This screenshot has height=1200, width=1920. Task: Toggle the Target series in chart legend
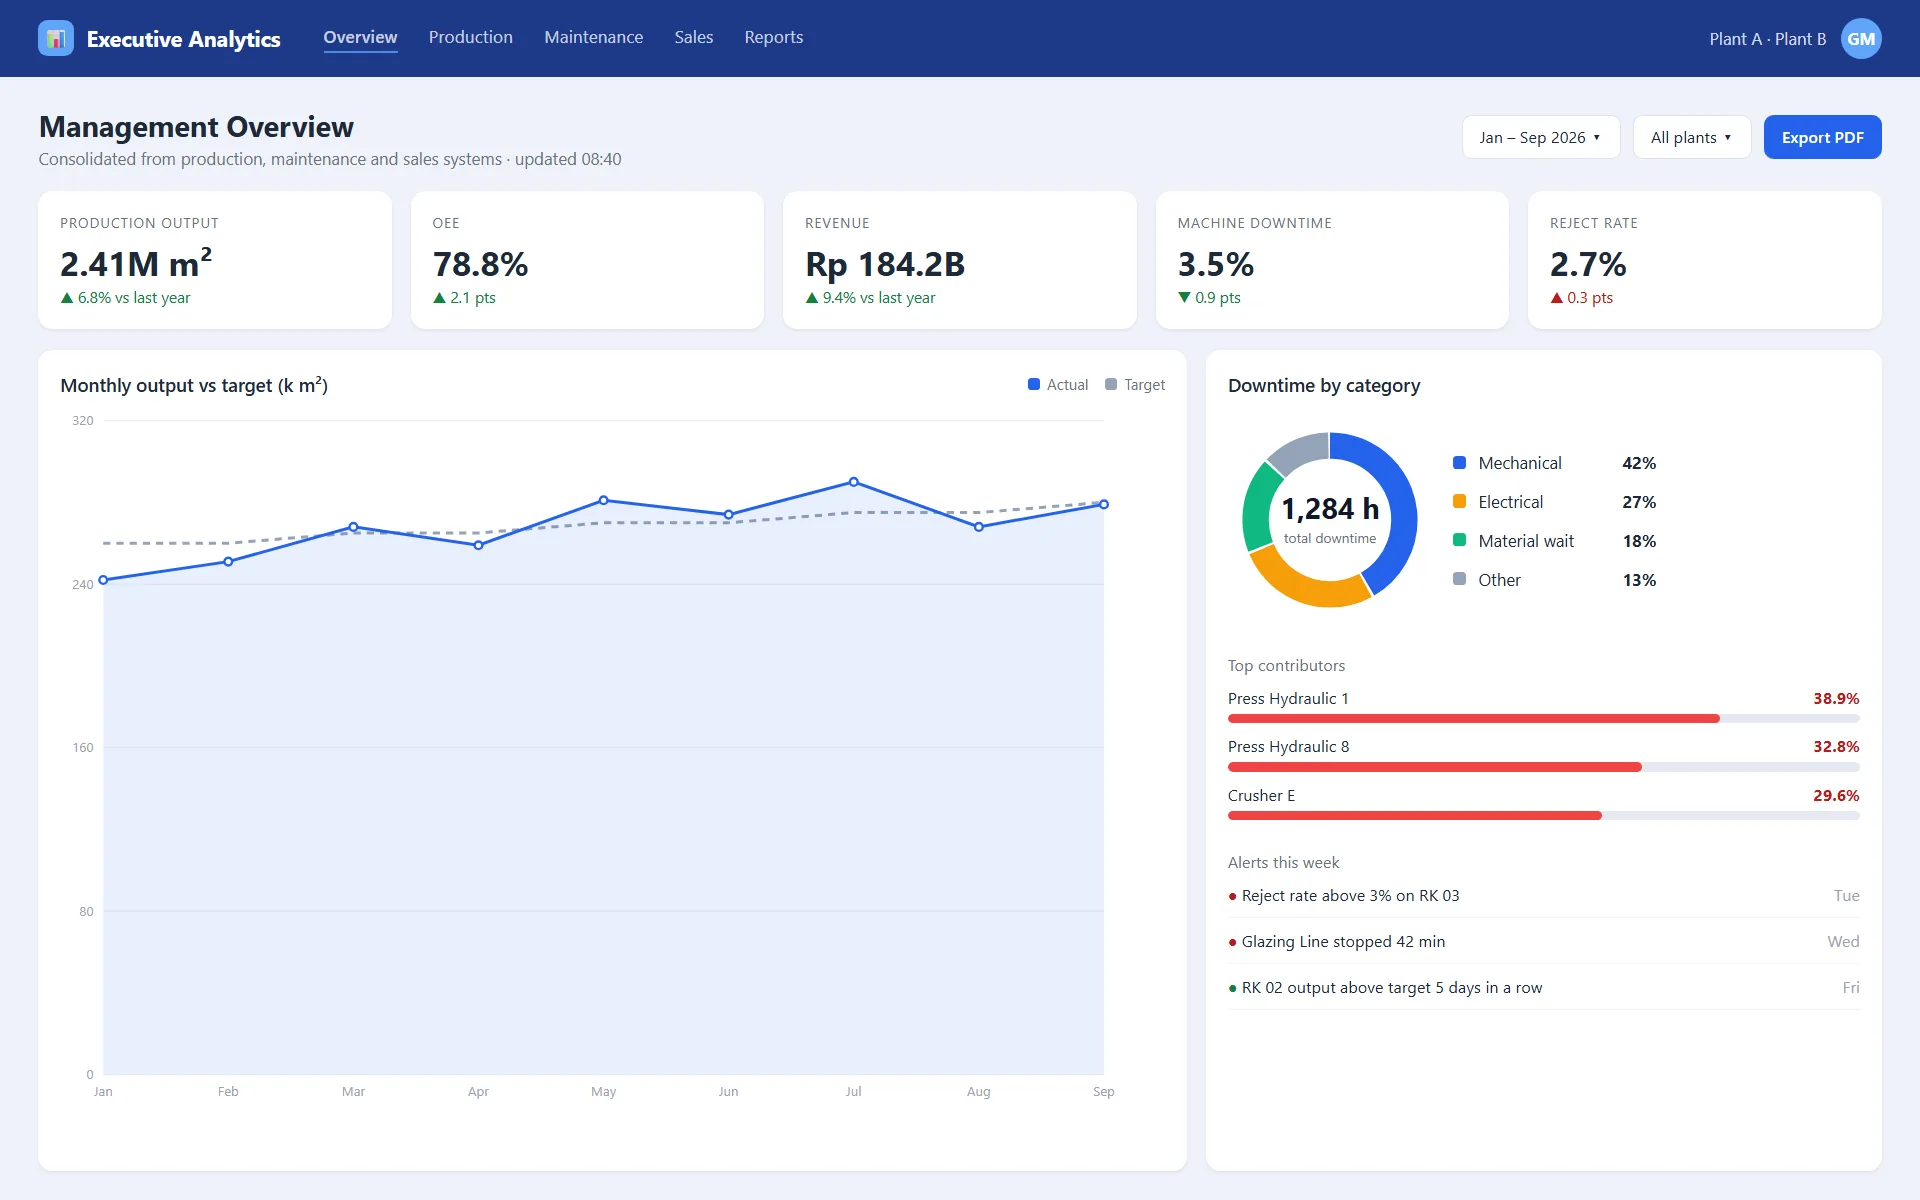1135,385
